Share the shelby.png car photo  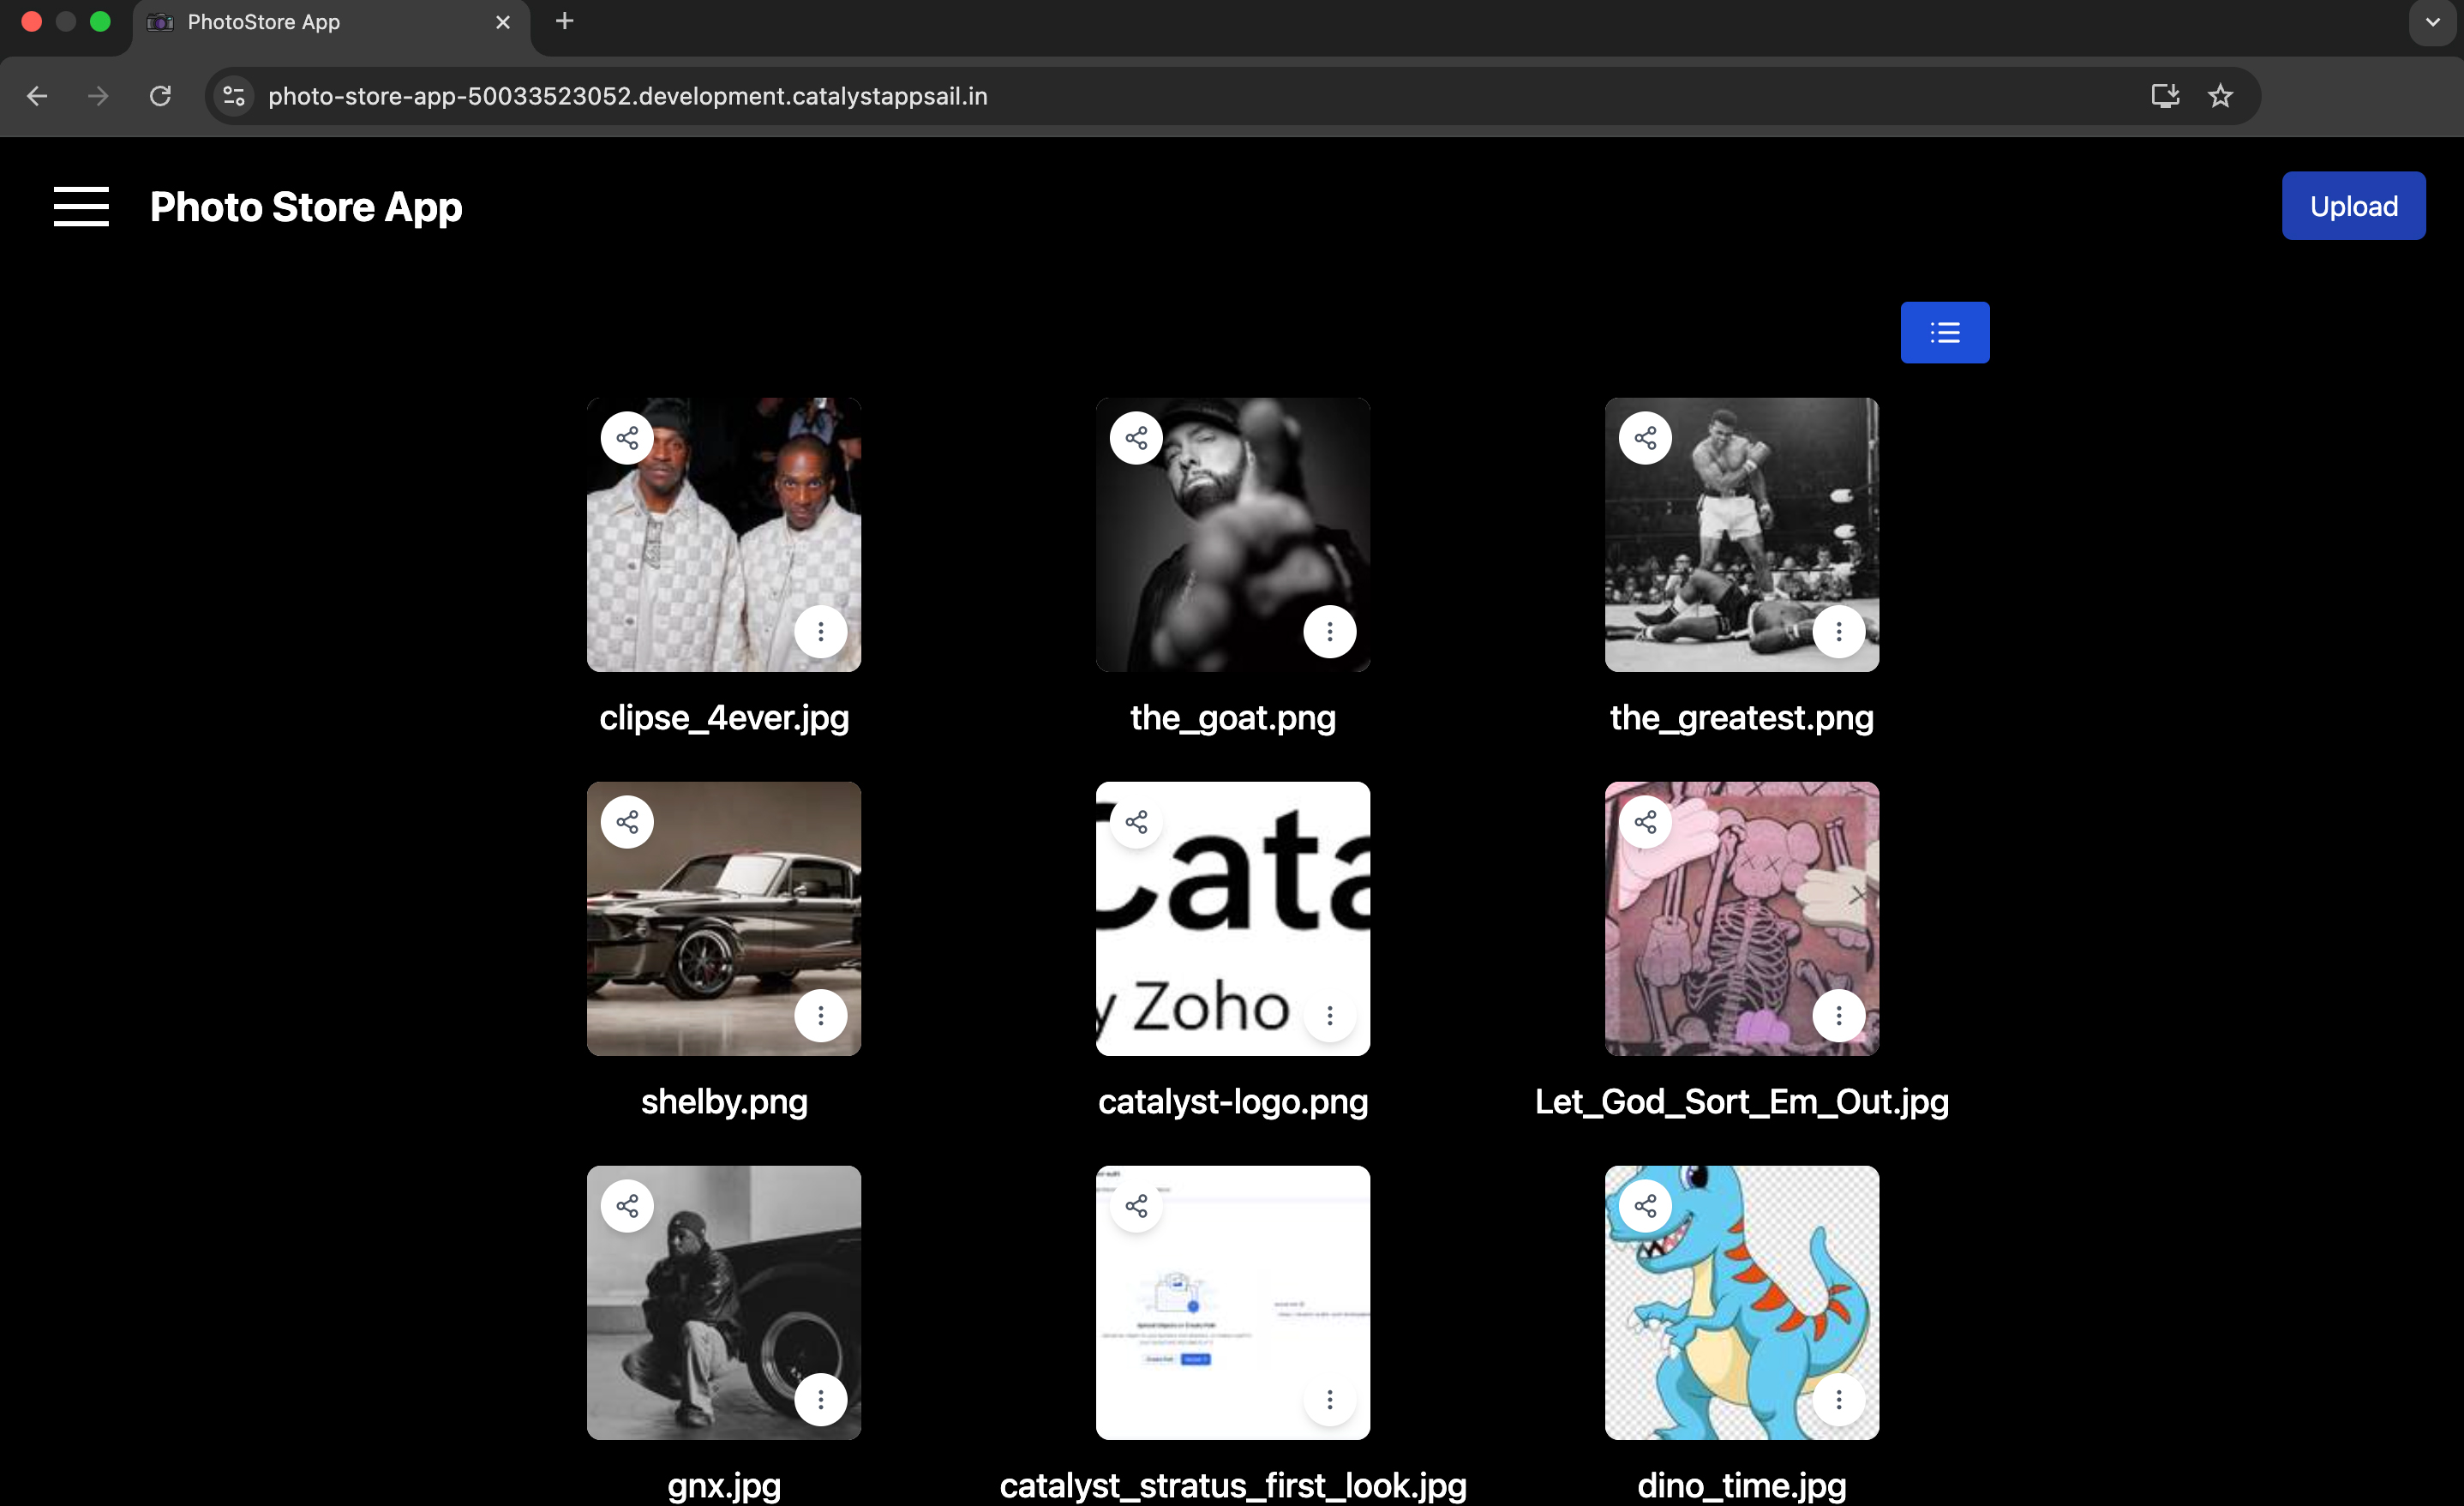point(627,822)
